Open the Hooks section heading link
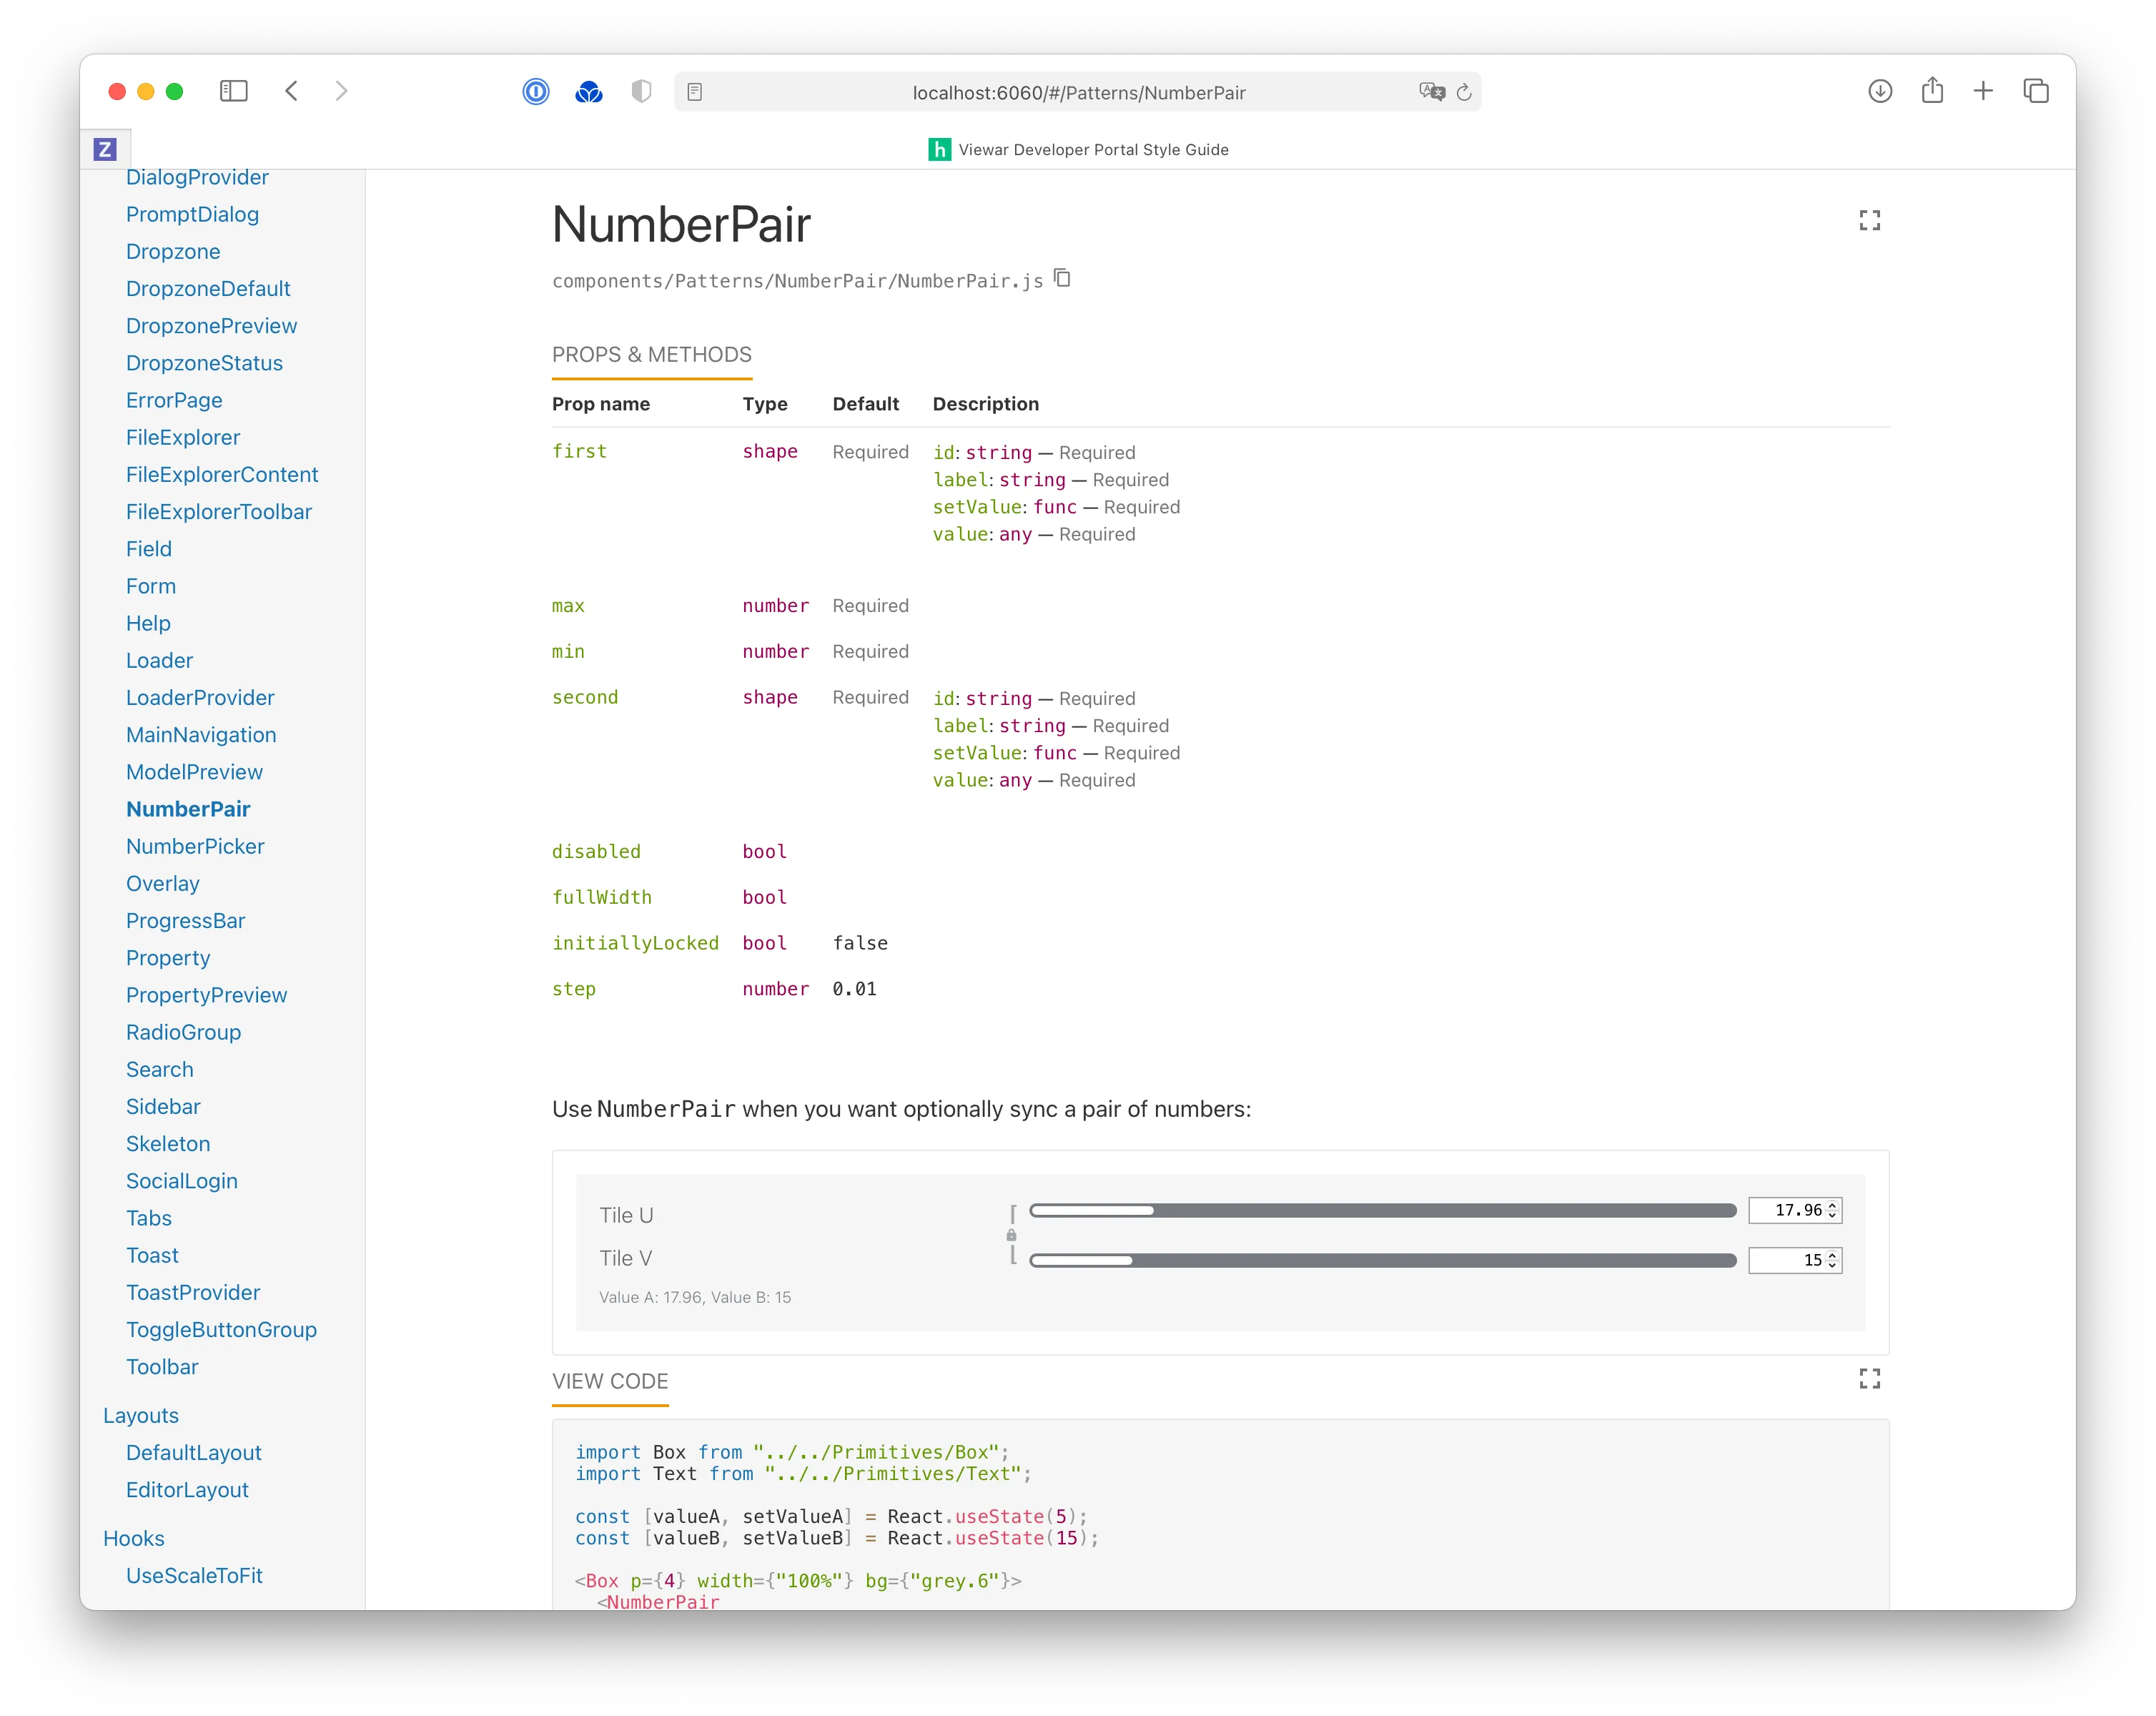The width and height of the screenshot is (2156, 1716). (x=134, y=1538)
